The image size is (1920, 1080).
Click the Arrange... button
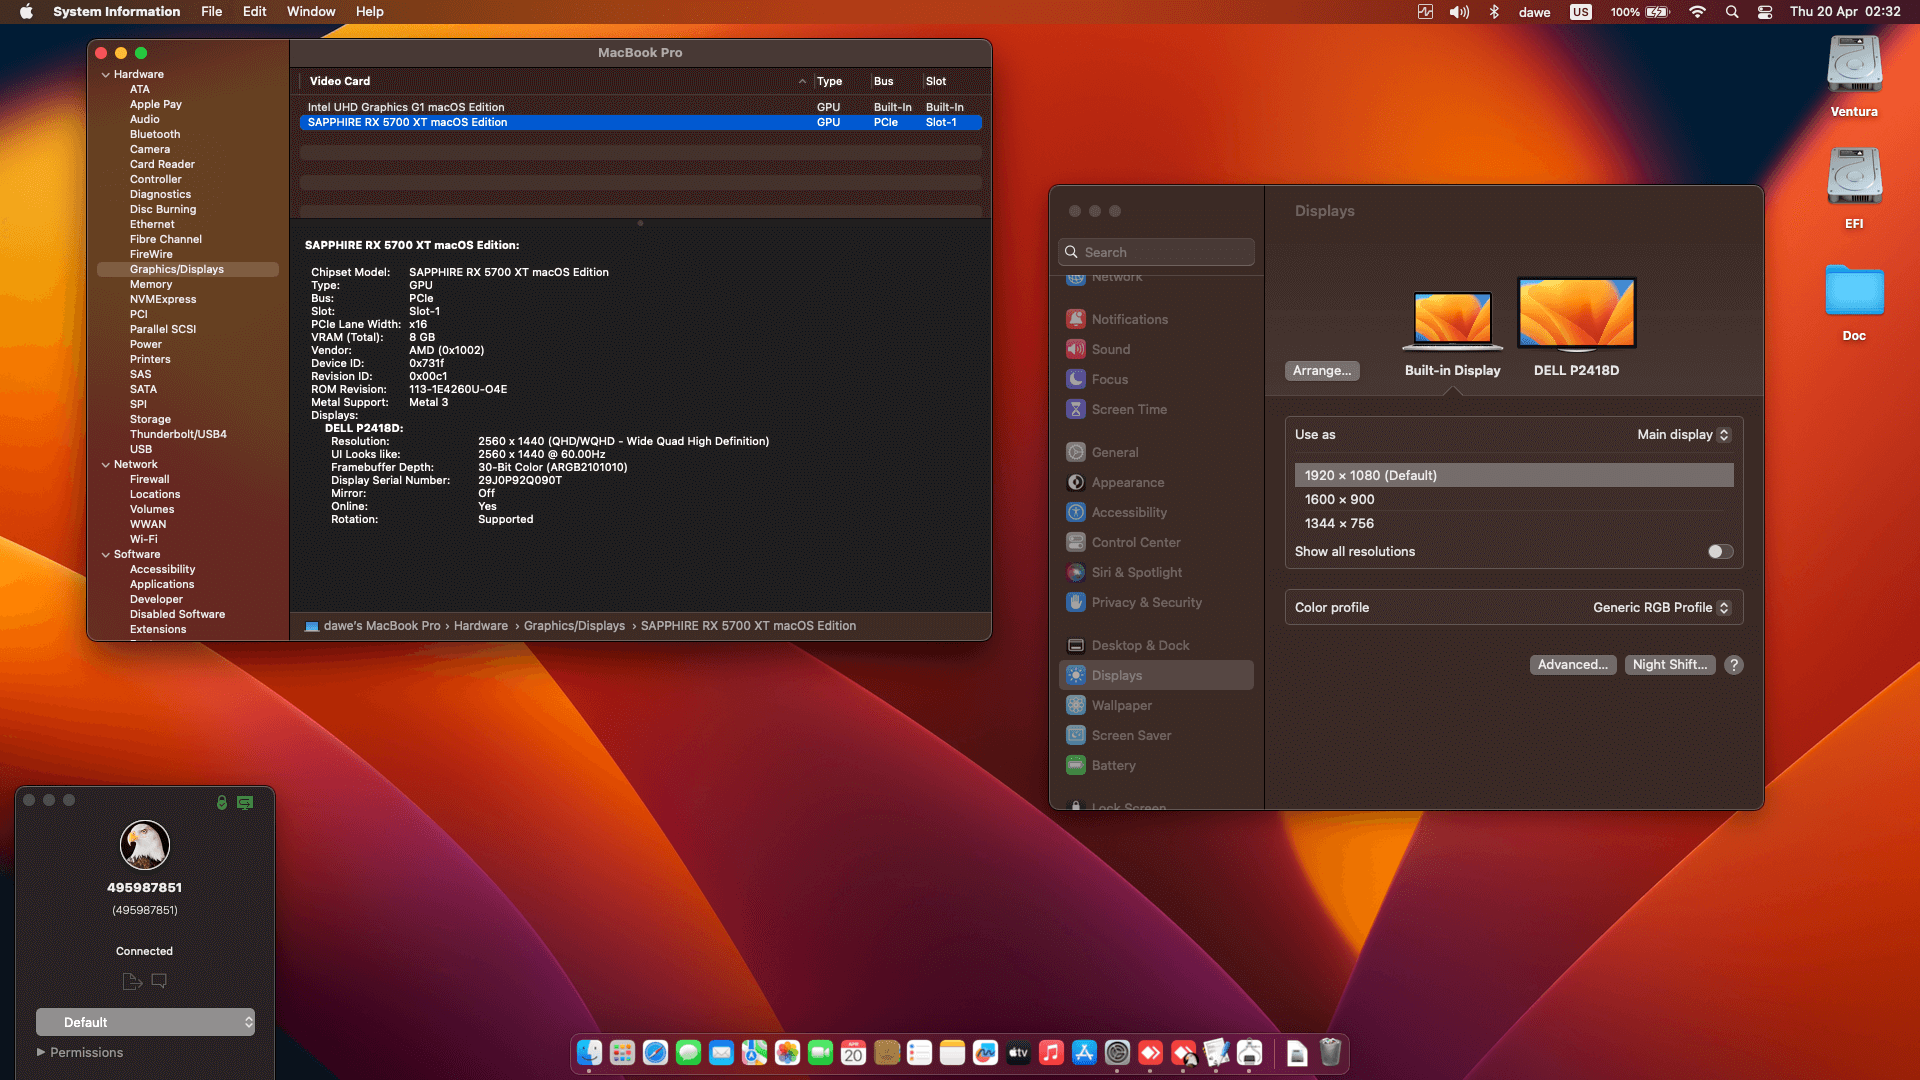(1321, 371)
